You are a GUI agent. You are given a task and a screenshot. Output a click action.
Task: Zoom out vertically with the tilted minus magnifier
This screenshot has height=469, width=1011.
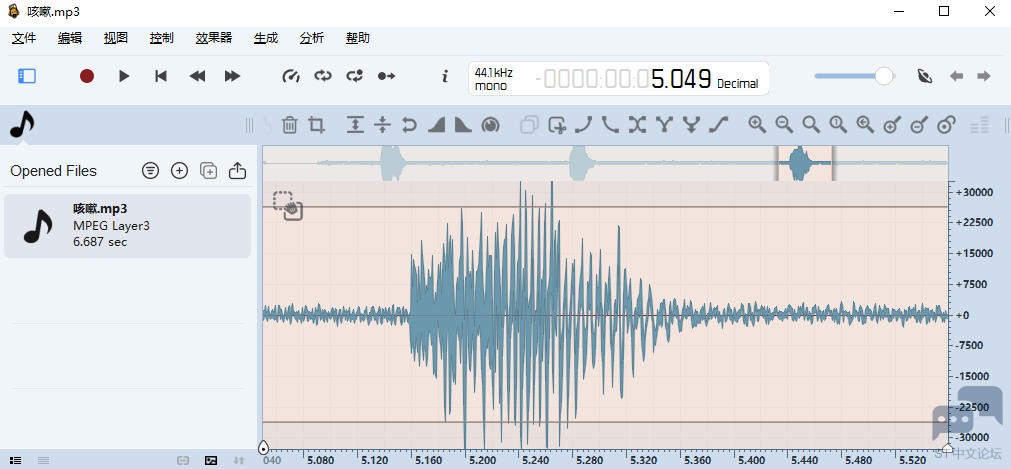(x=919, y=125)
